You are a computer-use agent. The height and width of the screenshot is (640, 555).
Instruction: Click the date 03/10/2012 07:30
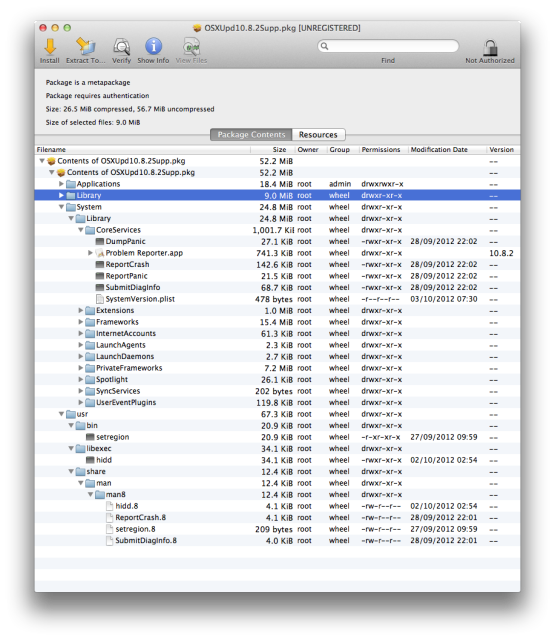(x=444, y=299)
